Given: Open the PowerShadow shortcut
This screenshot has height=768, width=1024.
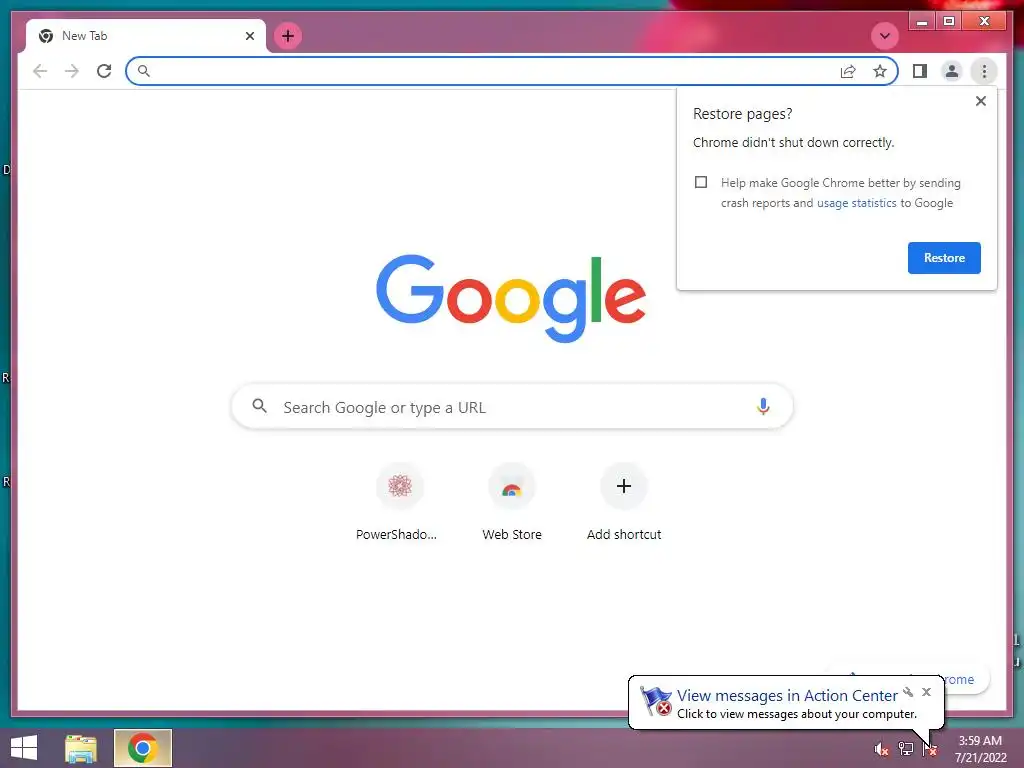Looking at the screenshot, I should [400, 502].
